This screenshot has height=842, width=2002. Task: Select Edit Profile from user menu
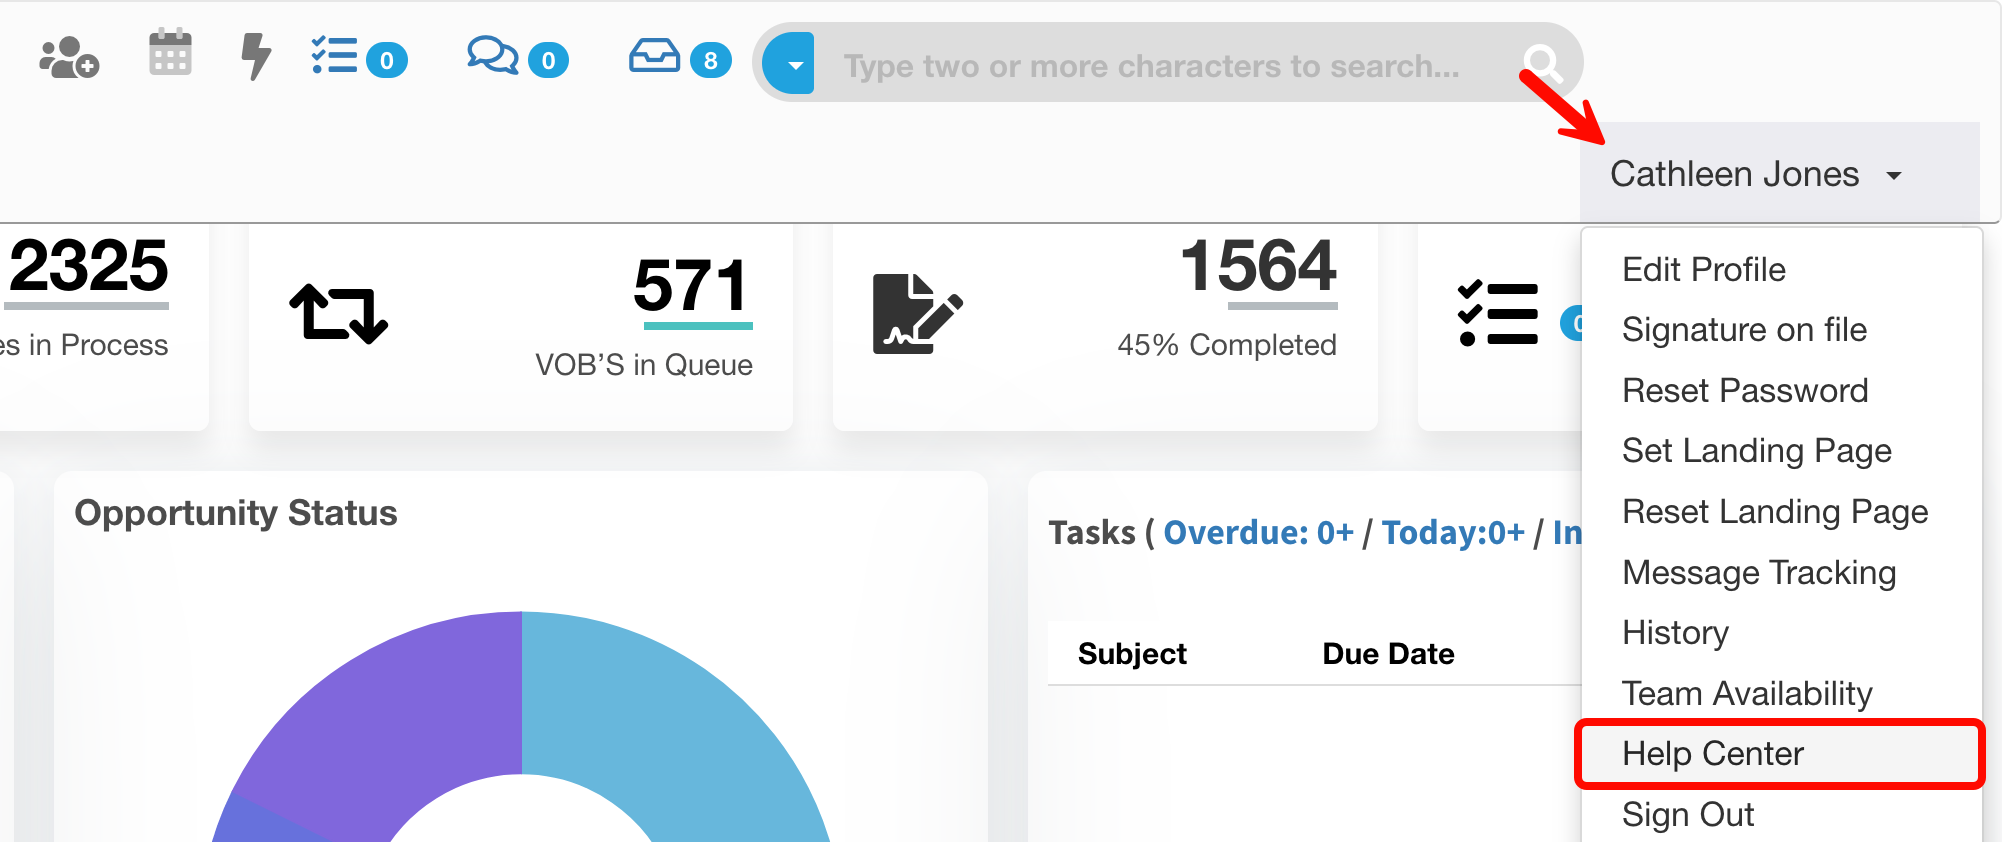pos(1703,270)
